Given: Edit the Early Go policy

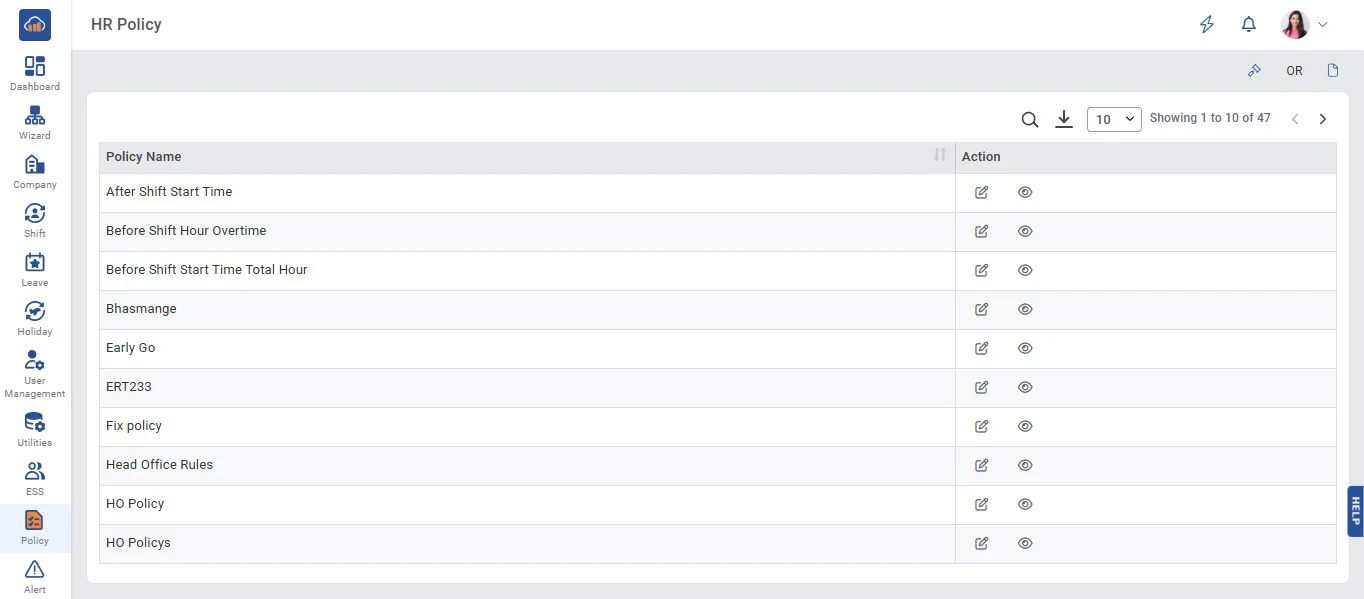Looking at the screenshot, I should point(982,348).
